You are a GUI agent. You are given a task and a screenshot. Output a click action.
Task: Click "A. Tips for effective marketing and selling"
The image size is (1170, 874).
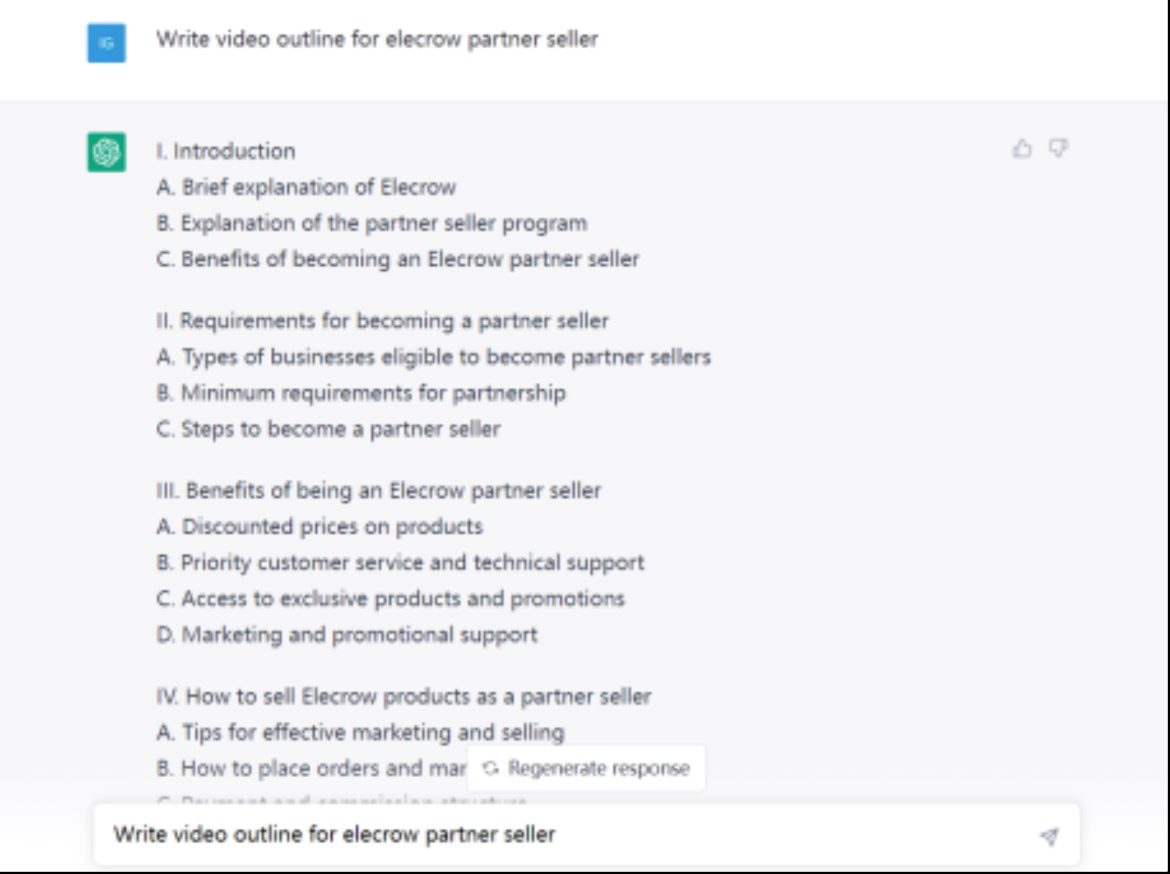[360, 733]
